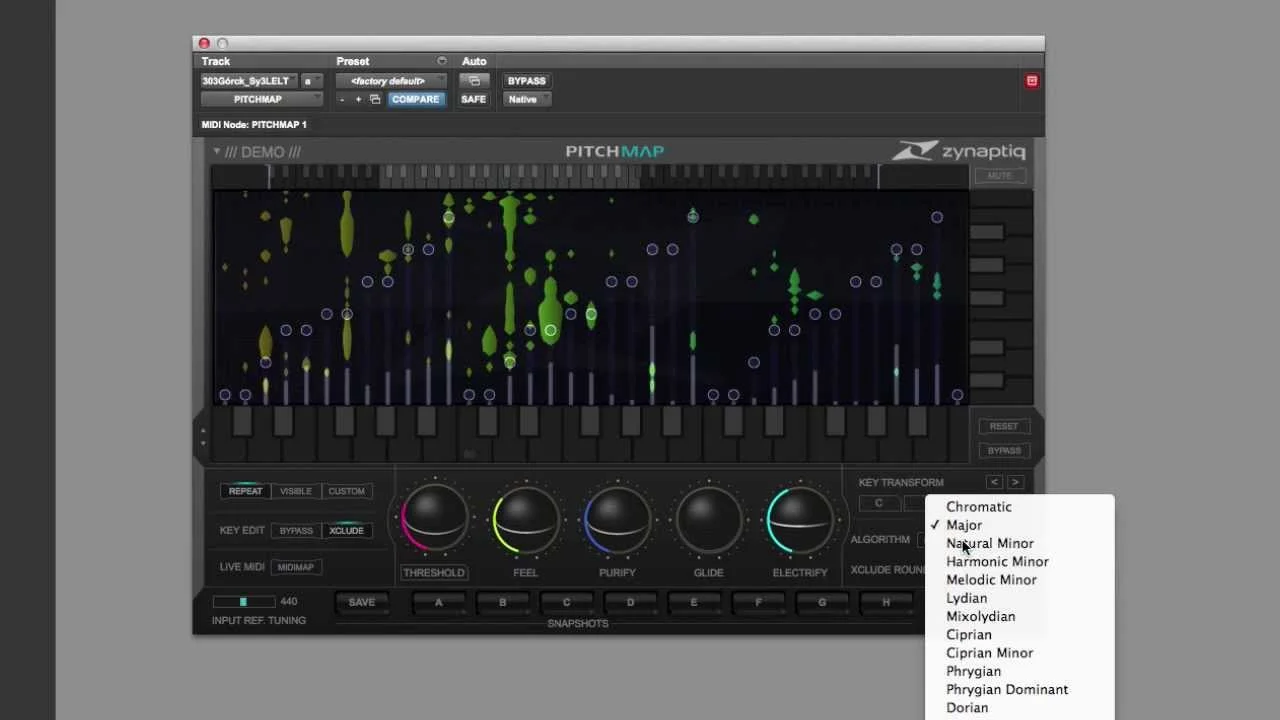Collapse the DEMO section disclosure triangle

tap(216, 151)
